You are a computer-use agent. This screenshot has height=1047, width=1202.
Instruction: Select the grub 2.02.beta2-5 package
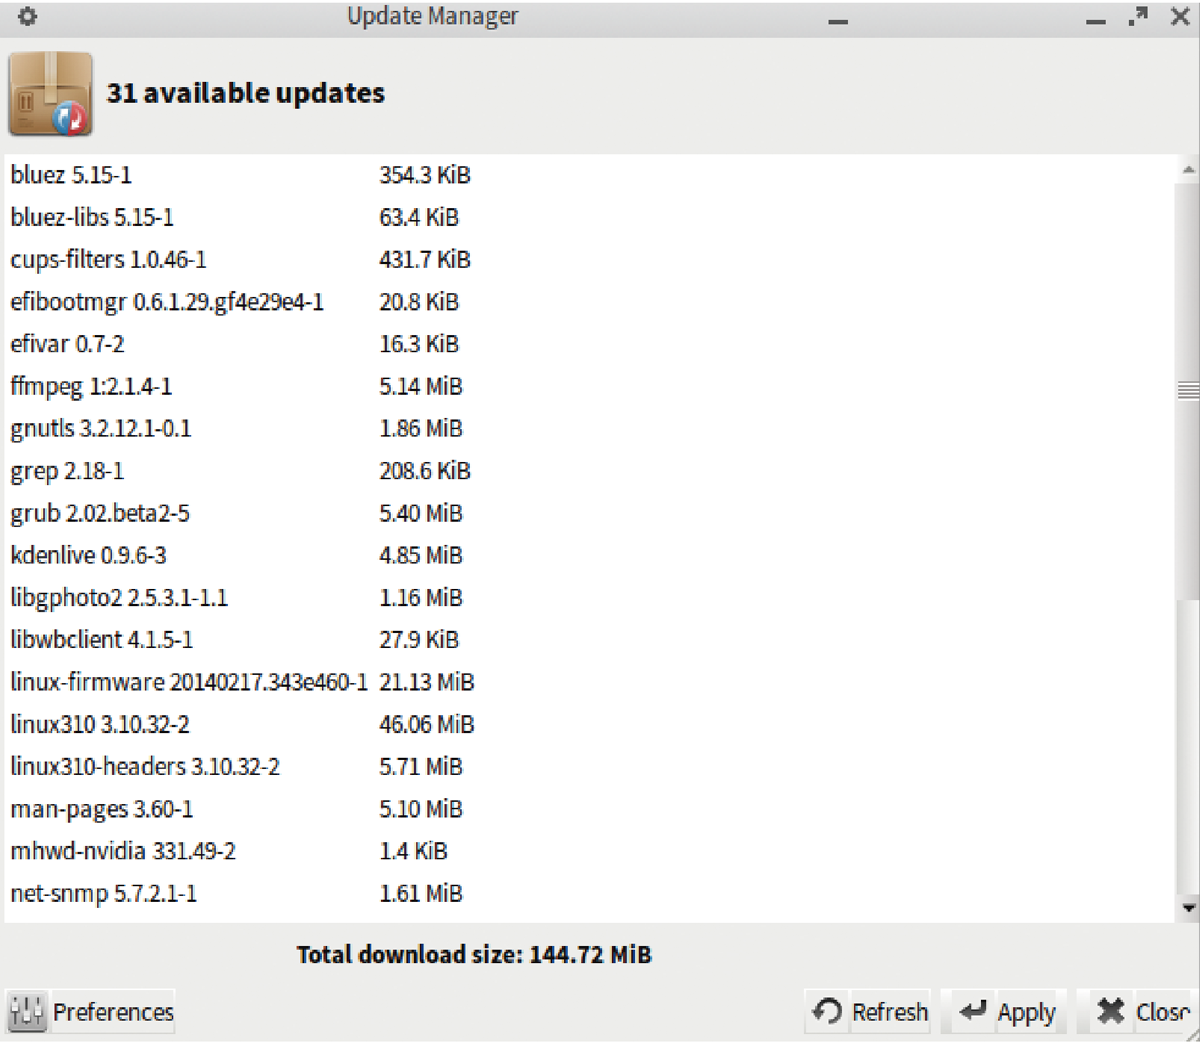pos(590,513)
